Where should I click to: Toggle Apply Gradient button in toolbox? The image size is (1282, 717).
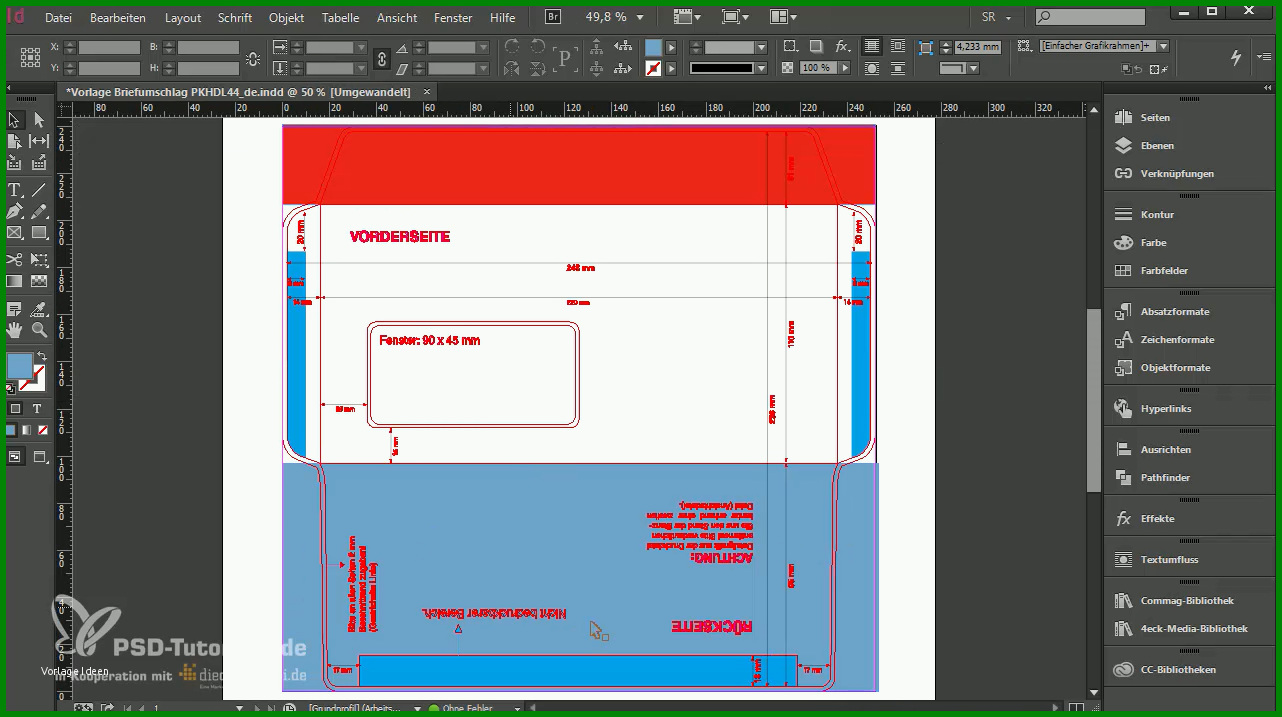[25, 430]
